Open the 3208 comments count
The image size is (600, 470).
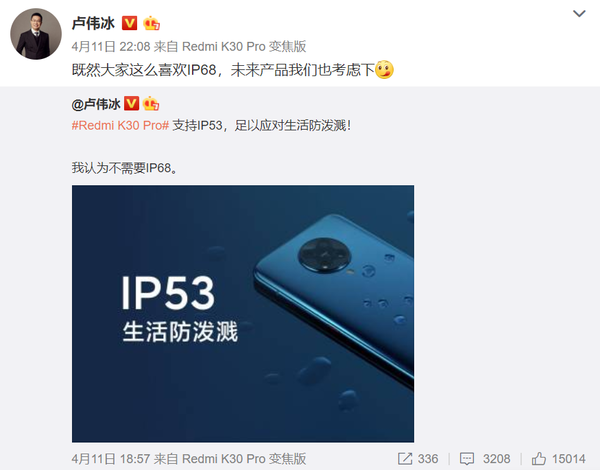(x=496, y=459)
